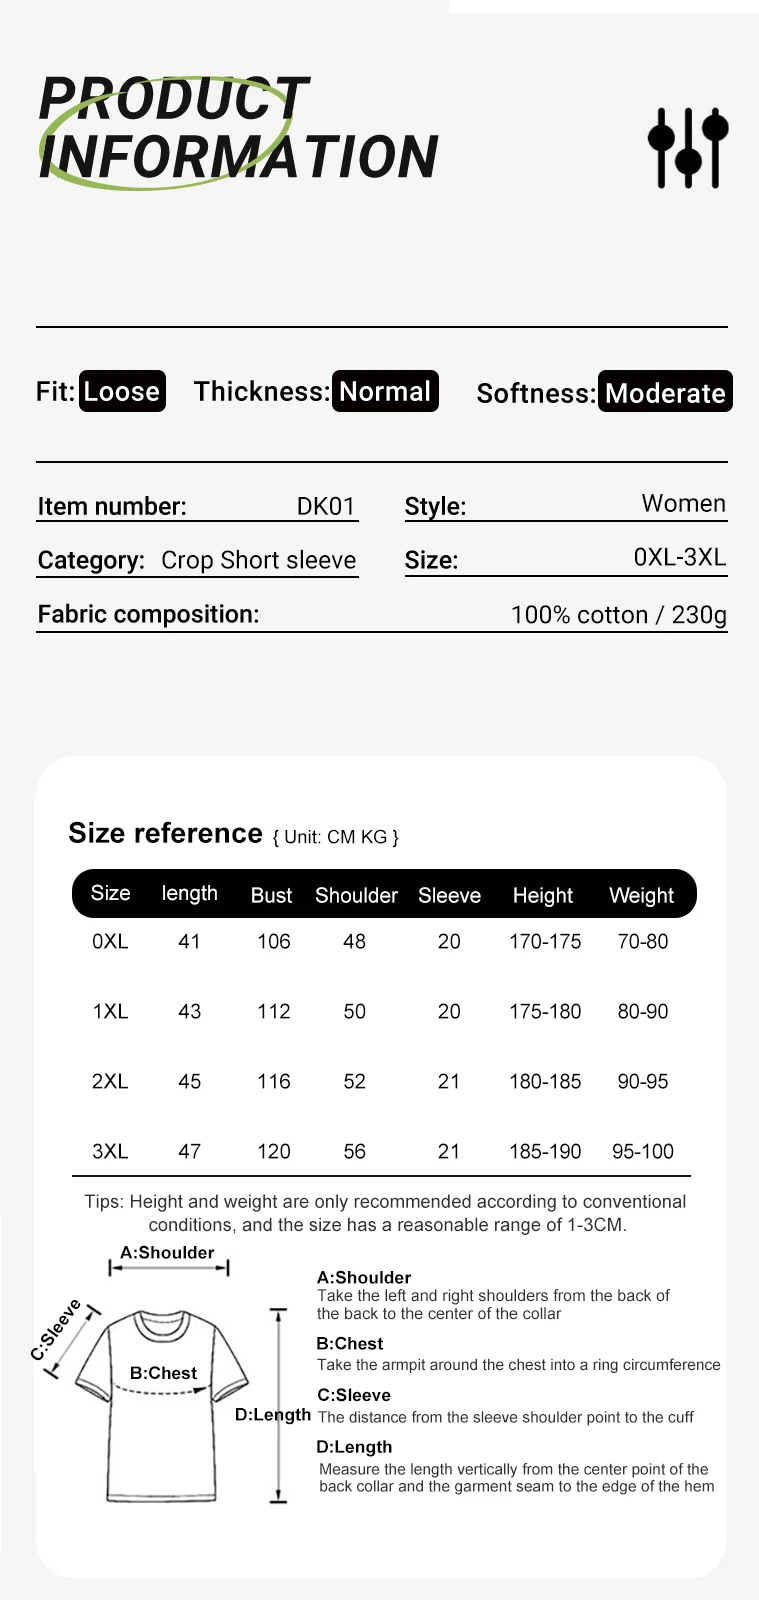
Task: Click the DK01 item number value
Action: pyautogui.click(x=326, y=506)
